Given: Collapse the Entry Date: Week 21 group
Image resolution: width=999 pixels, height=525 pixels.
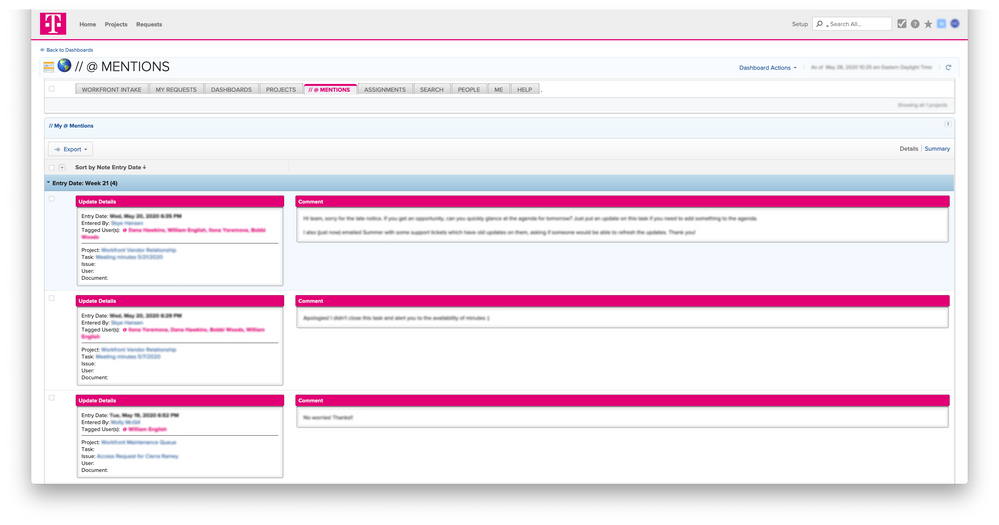Looking at the screenshot, I should [x=48, y=183].
